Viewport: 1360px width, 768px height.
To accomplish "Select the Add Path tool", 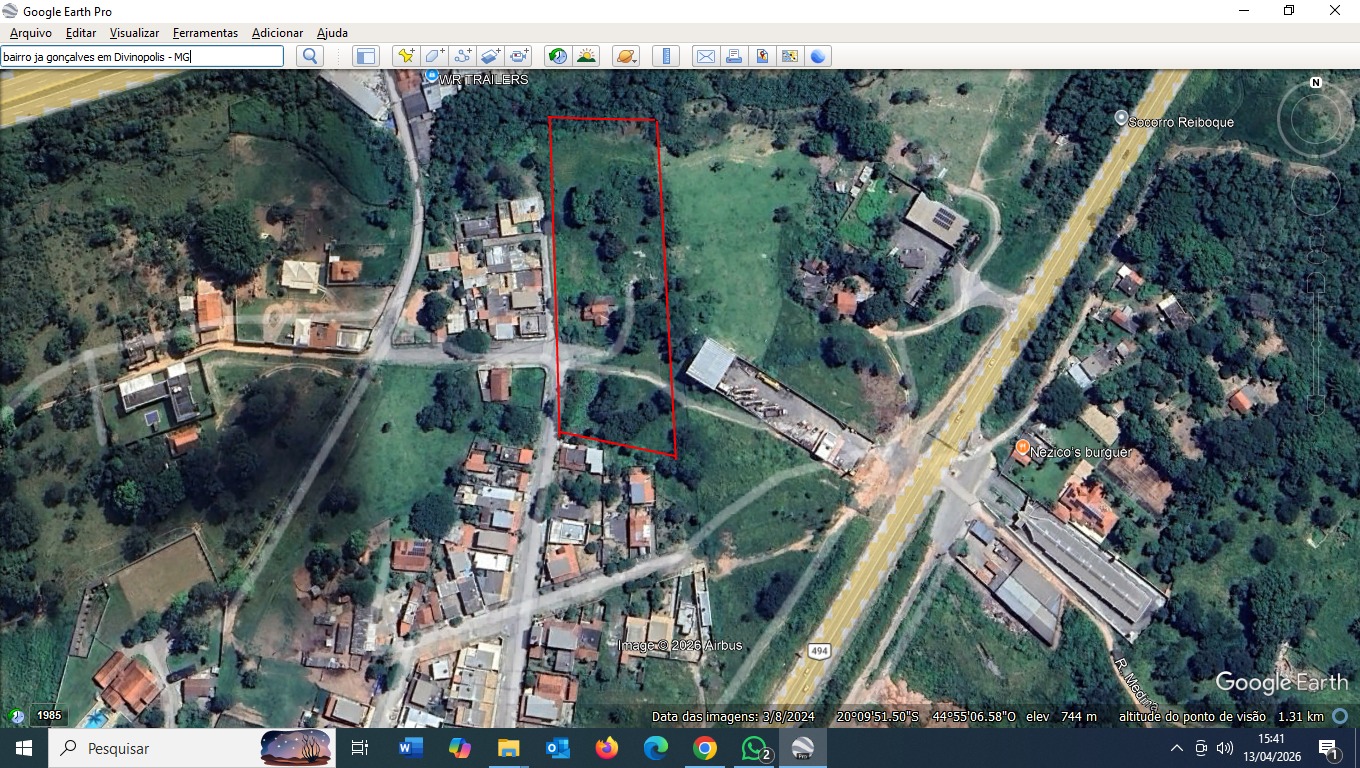I will (x=462, y=56).
